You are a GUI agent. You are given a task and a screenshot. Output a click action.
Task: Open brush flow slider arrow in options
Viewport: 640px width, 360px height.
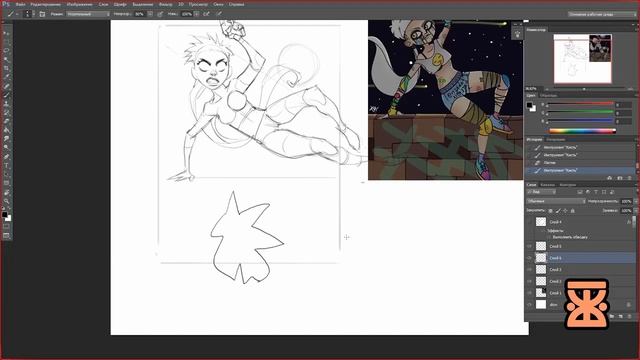click(197, 14)
